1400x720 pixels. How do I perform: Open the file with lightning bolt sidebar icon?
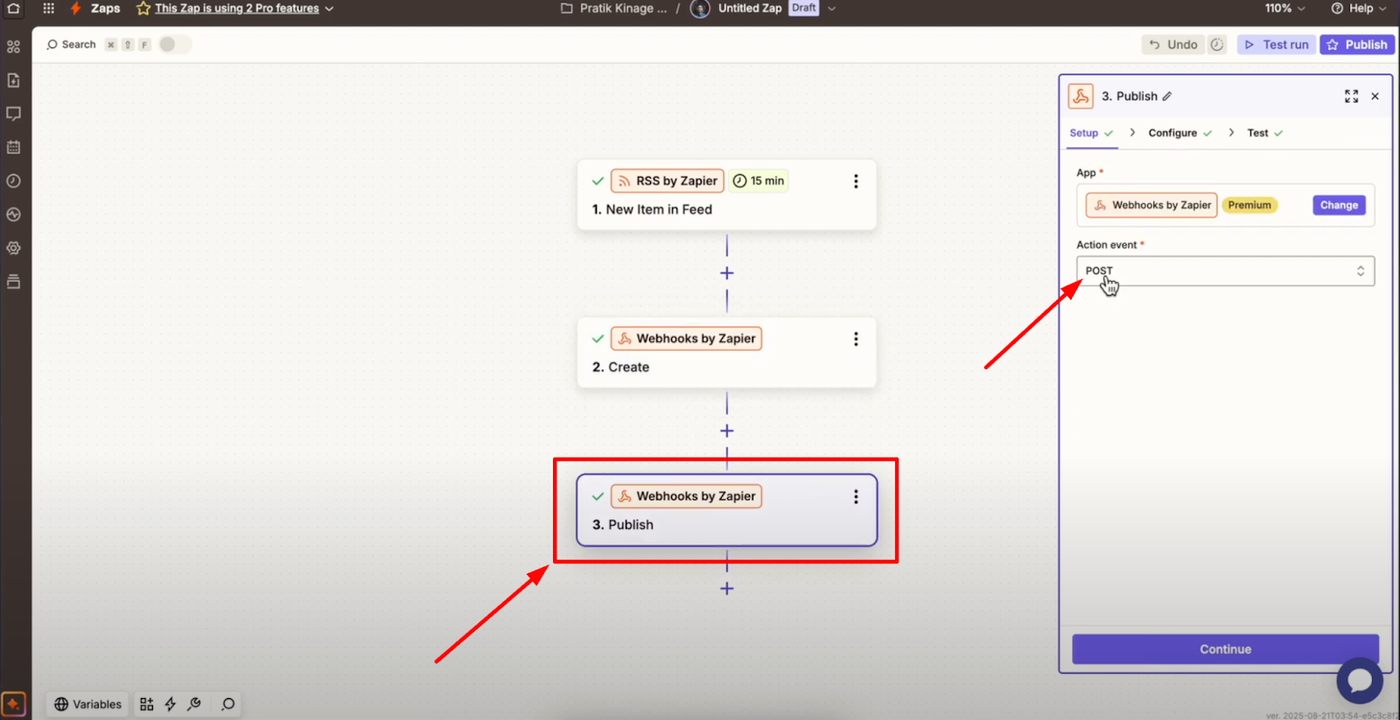click(x=14, y=80)
